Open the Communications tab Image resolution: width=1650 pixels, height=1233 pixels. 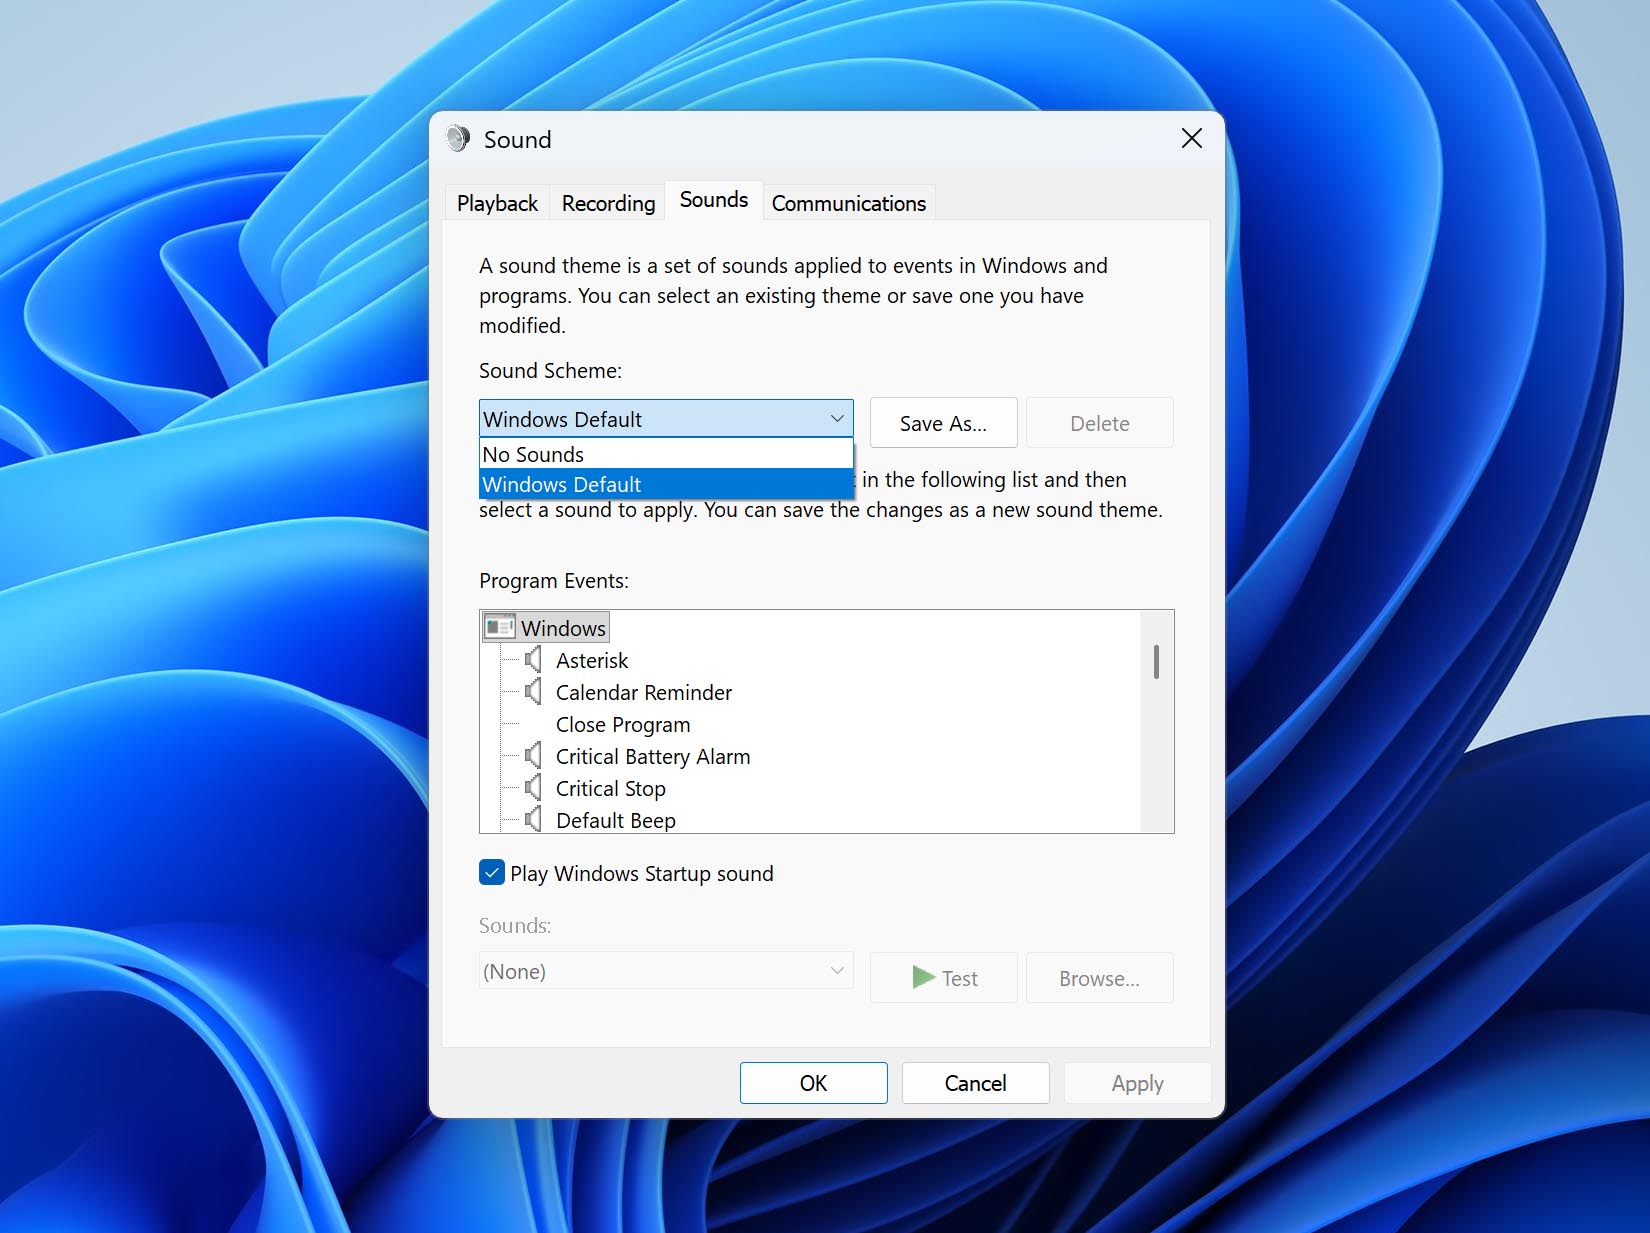(848, 203)
